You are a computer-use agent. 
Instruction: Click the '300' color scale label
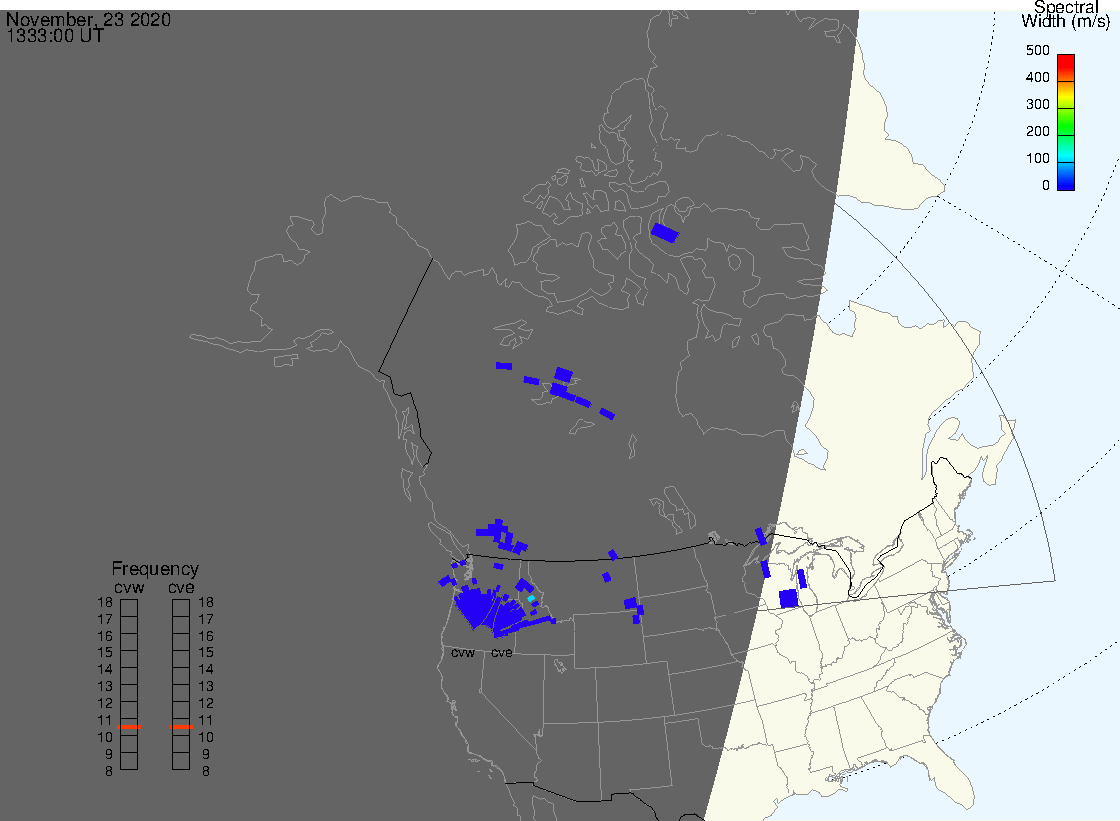1037,104
